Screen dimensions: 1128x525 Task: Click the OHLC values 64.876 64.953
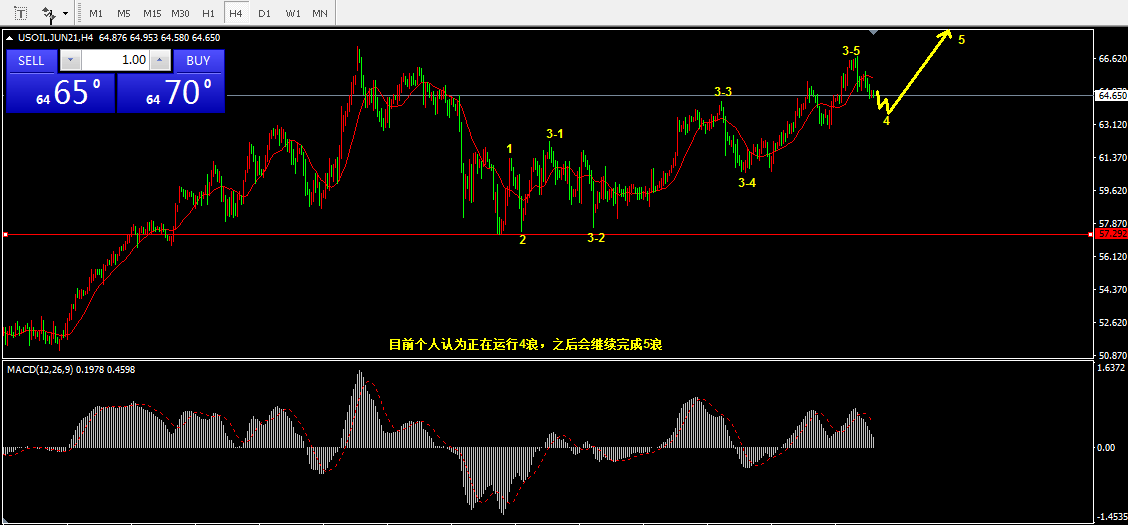tap(129, 38)
